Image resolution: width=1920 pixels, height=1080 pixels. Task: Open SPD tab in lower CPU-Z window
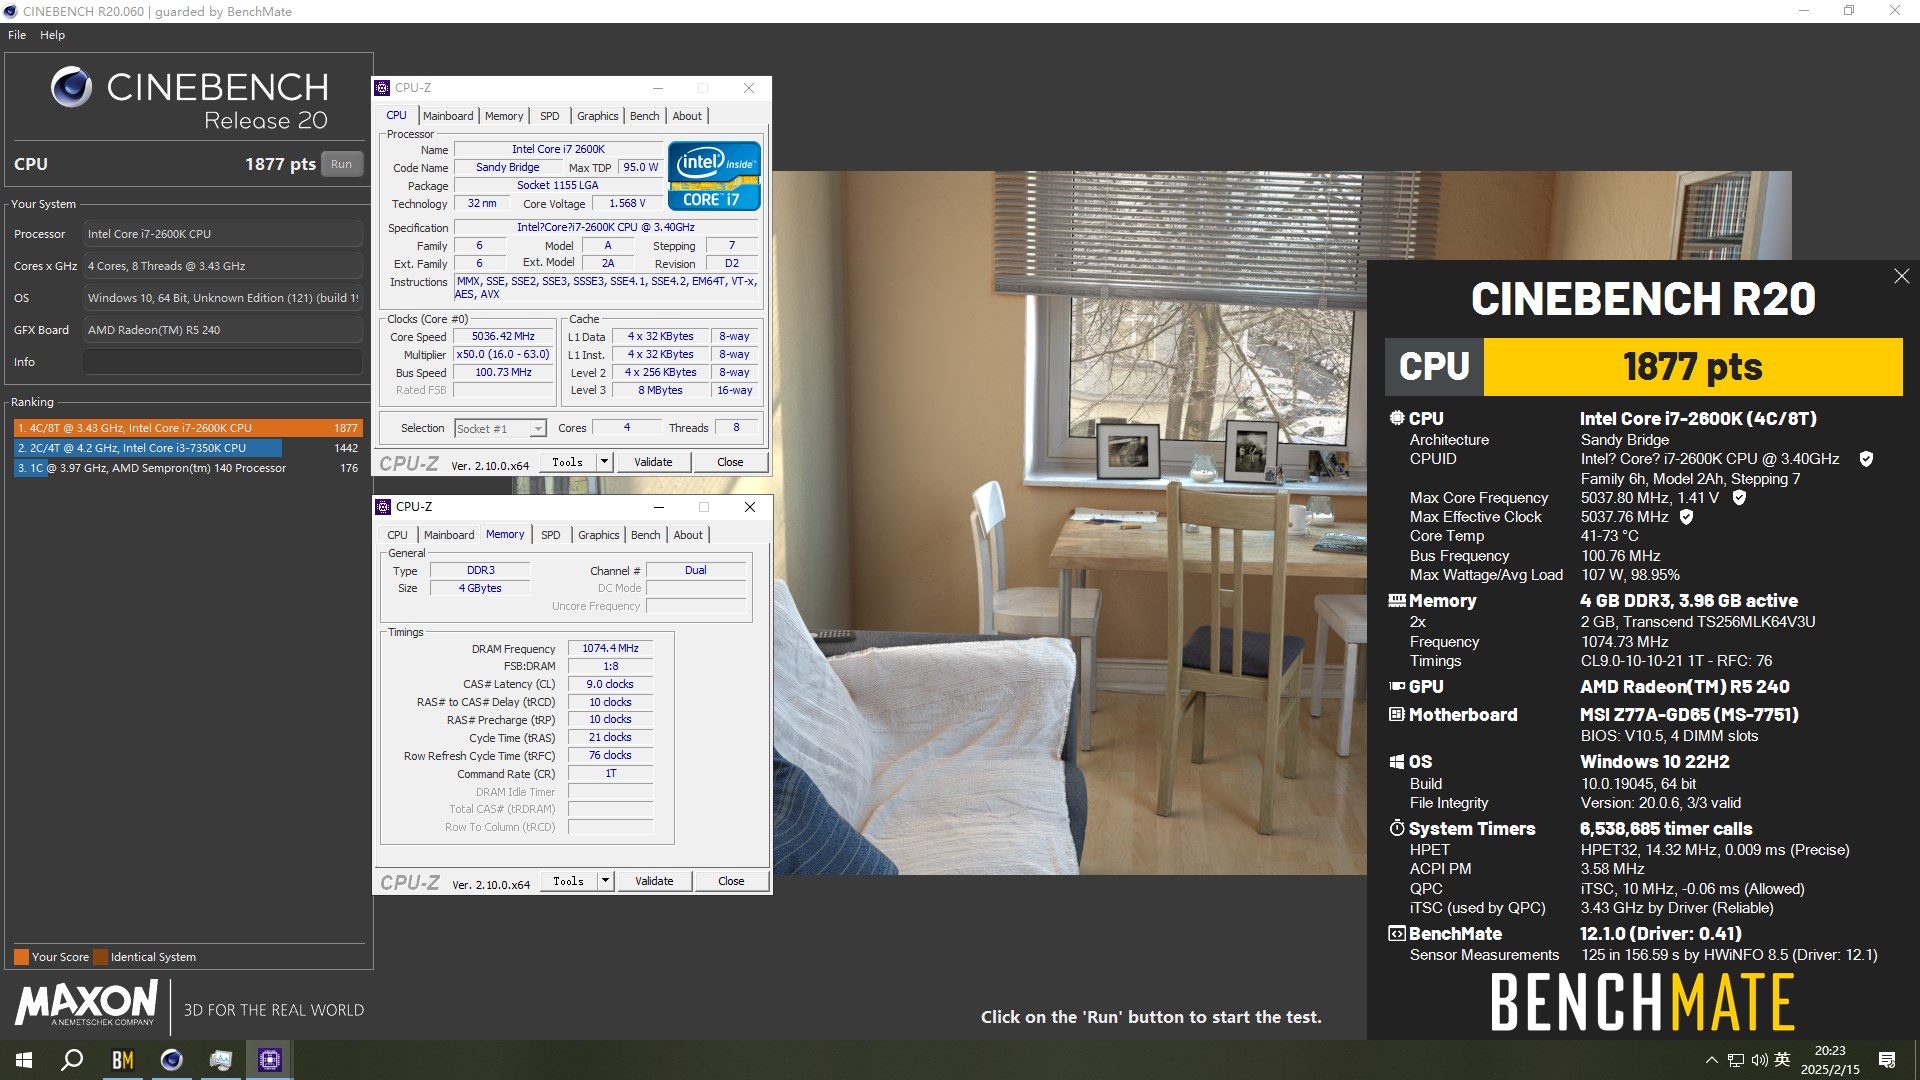(551, 535)
